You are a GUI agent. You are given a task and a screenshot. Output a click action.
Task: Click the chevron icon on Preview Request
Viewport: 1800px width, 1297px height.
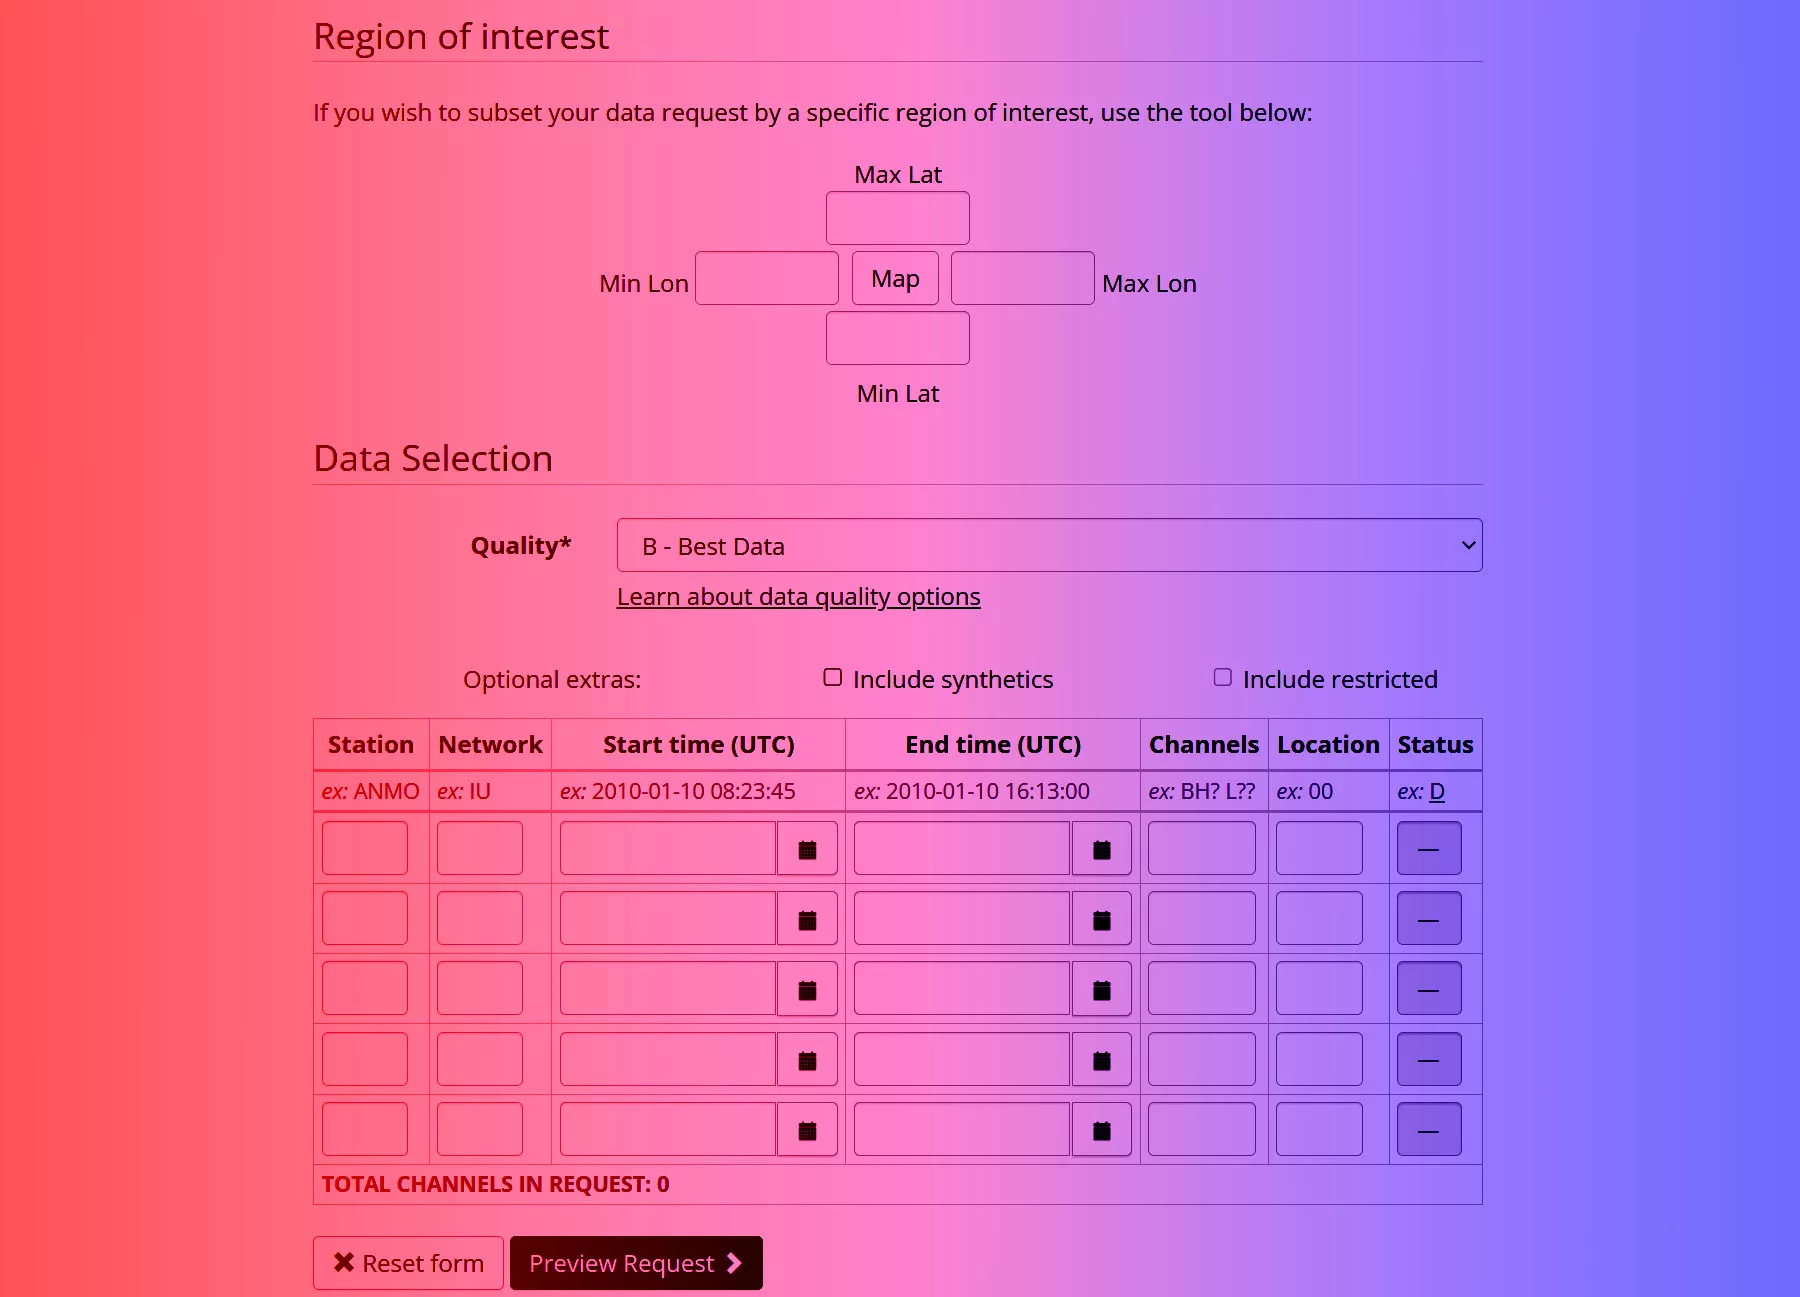click(737, 1263)
